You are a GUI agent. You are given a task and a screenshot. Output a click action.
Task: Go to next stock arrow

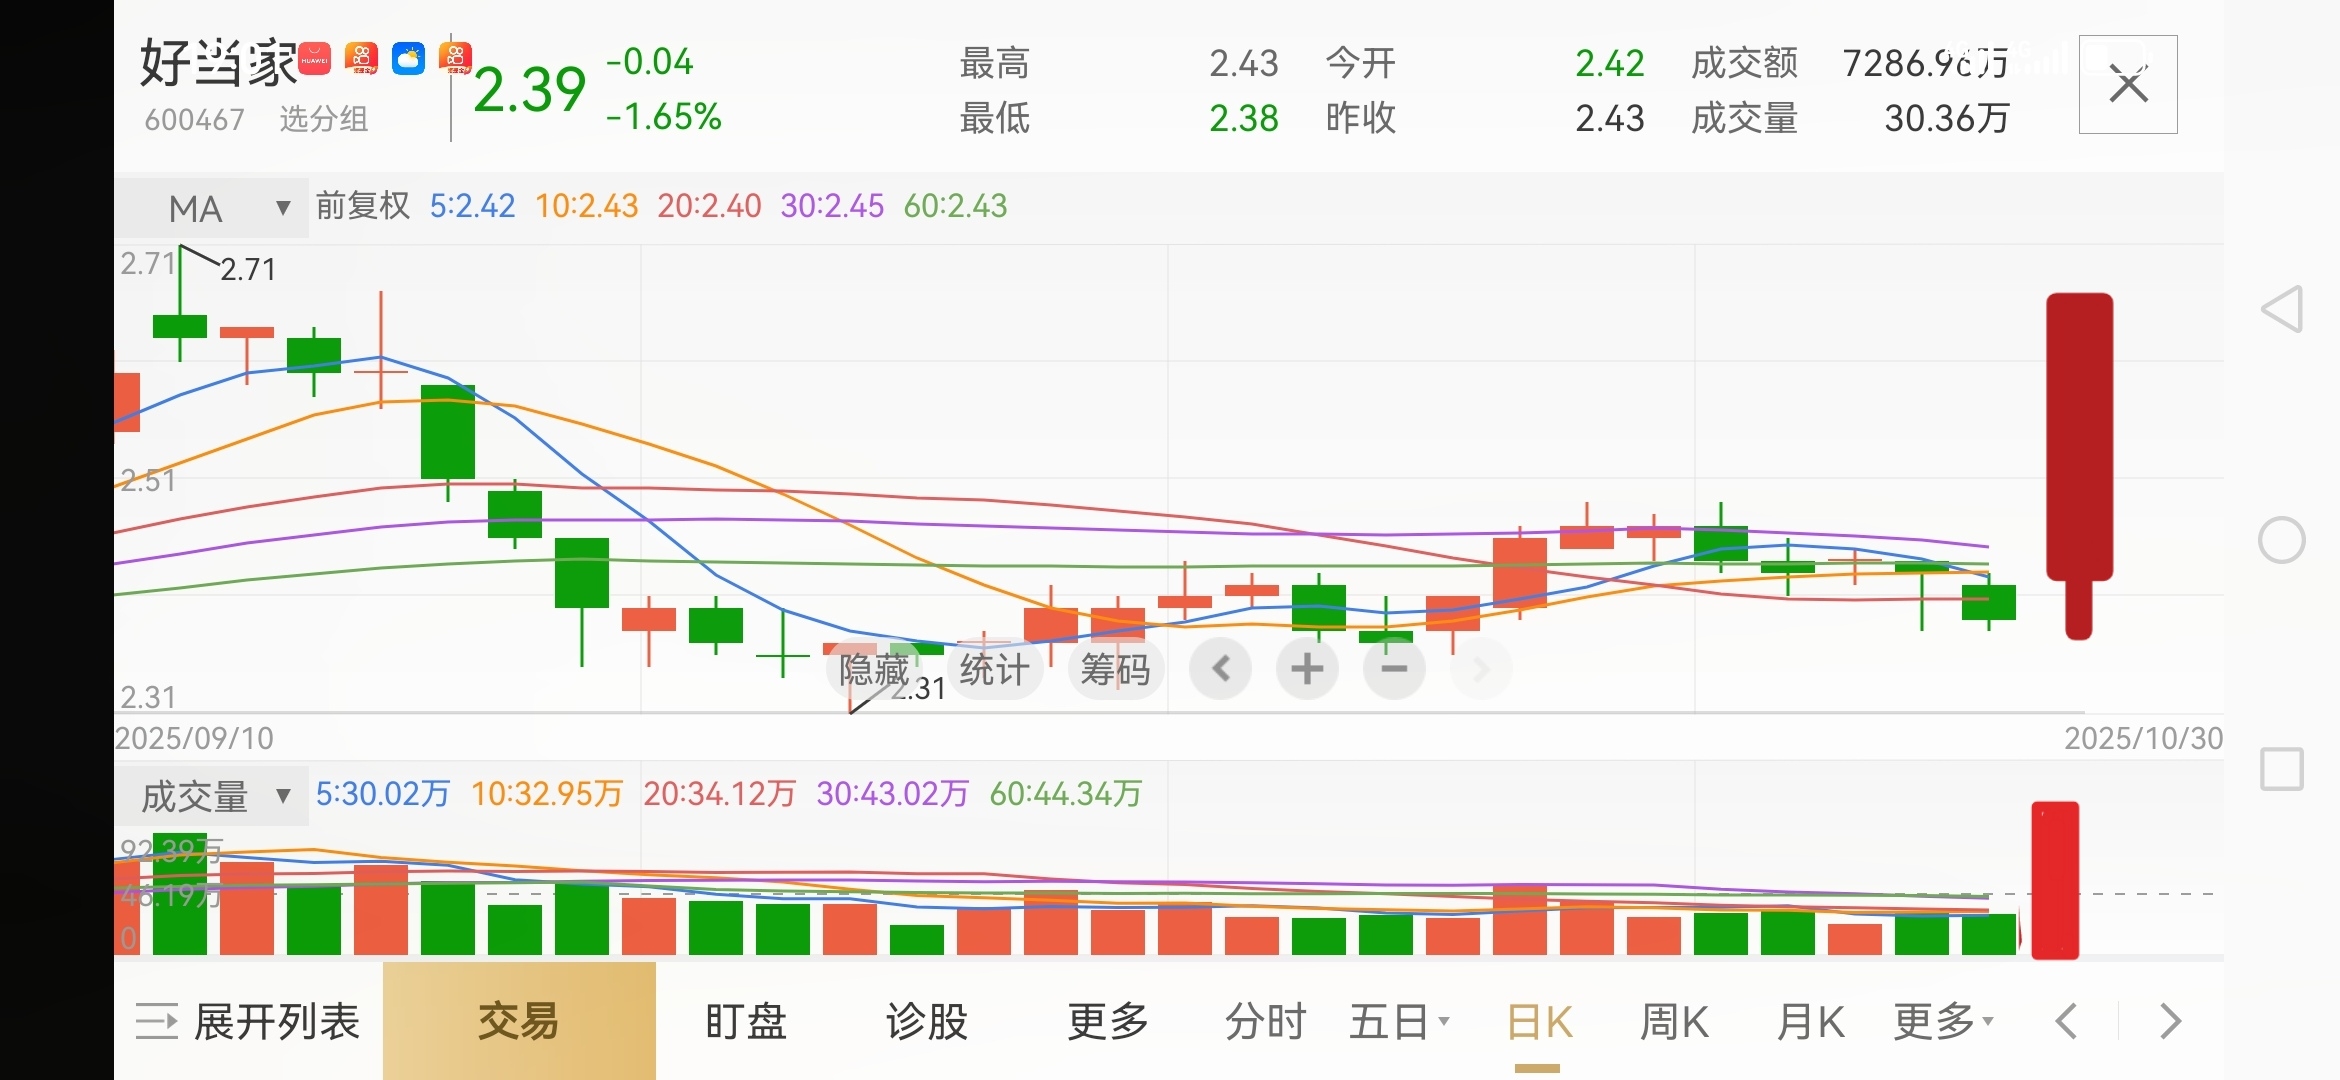coord(2170,1021)
